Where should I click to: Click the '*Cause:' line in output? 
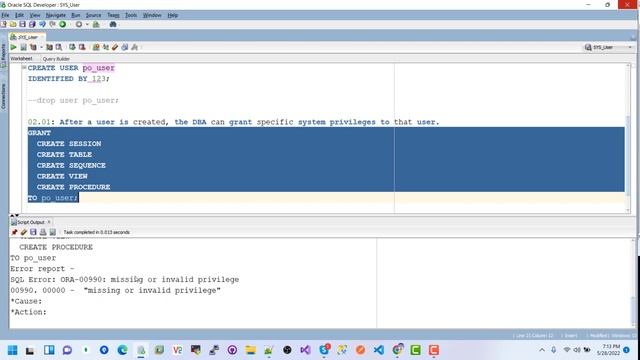coord(26,301)
